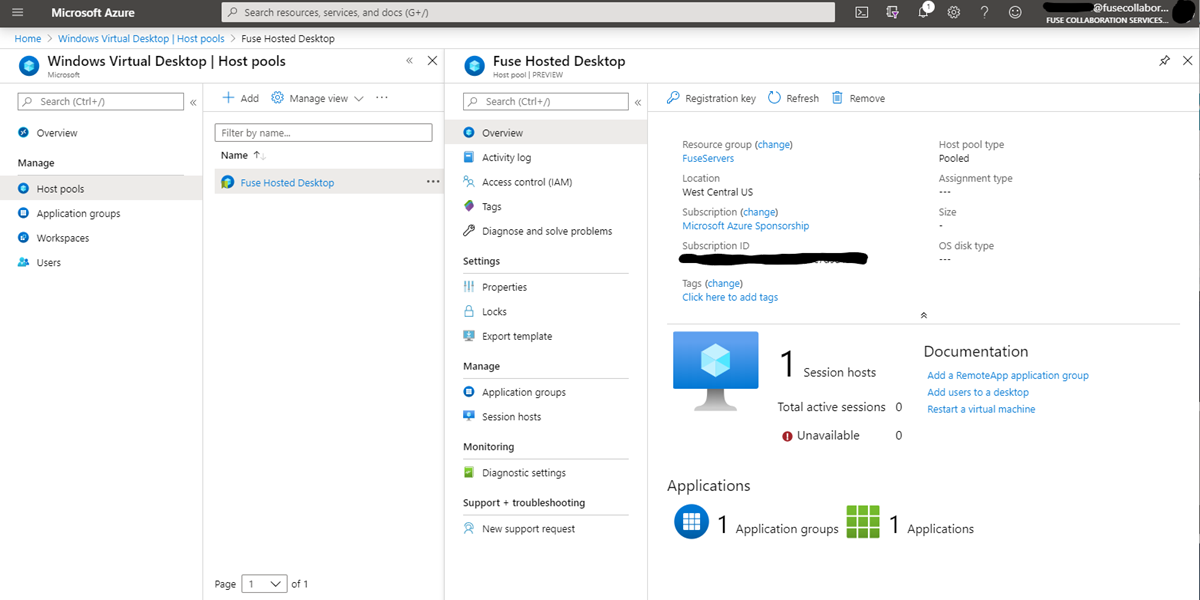Viewport: 1200px width, 600px height.
Task: Refresh the Fuse Hosted Desktop host pool
Action: pyautogui.click(x=794, y=97)
